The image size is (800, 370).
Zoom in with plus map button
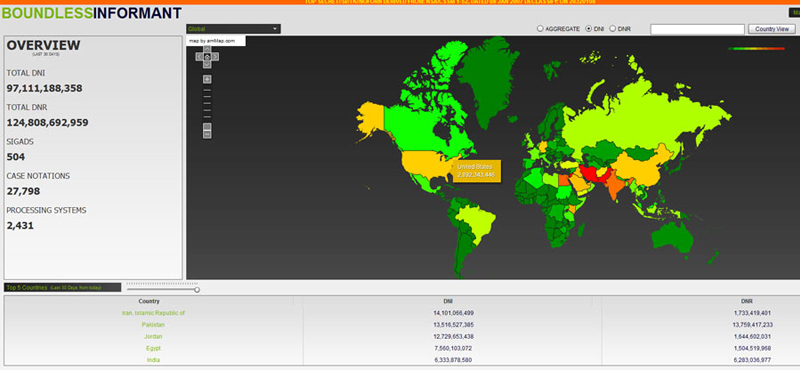207,79
